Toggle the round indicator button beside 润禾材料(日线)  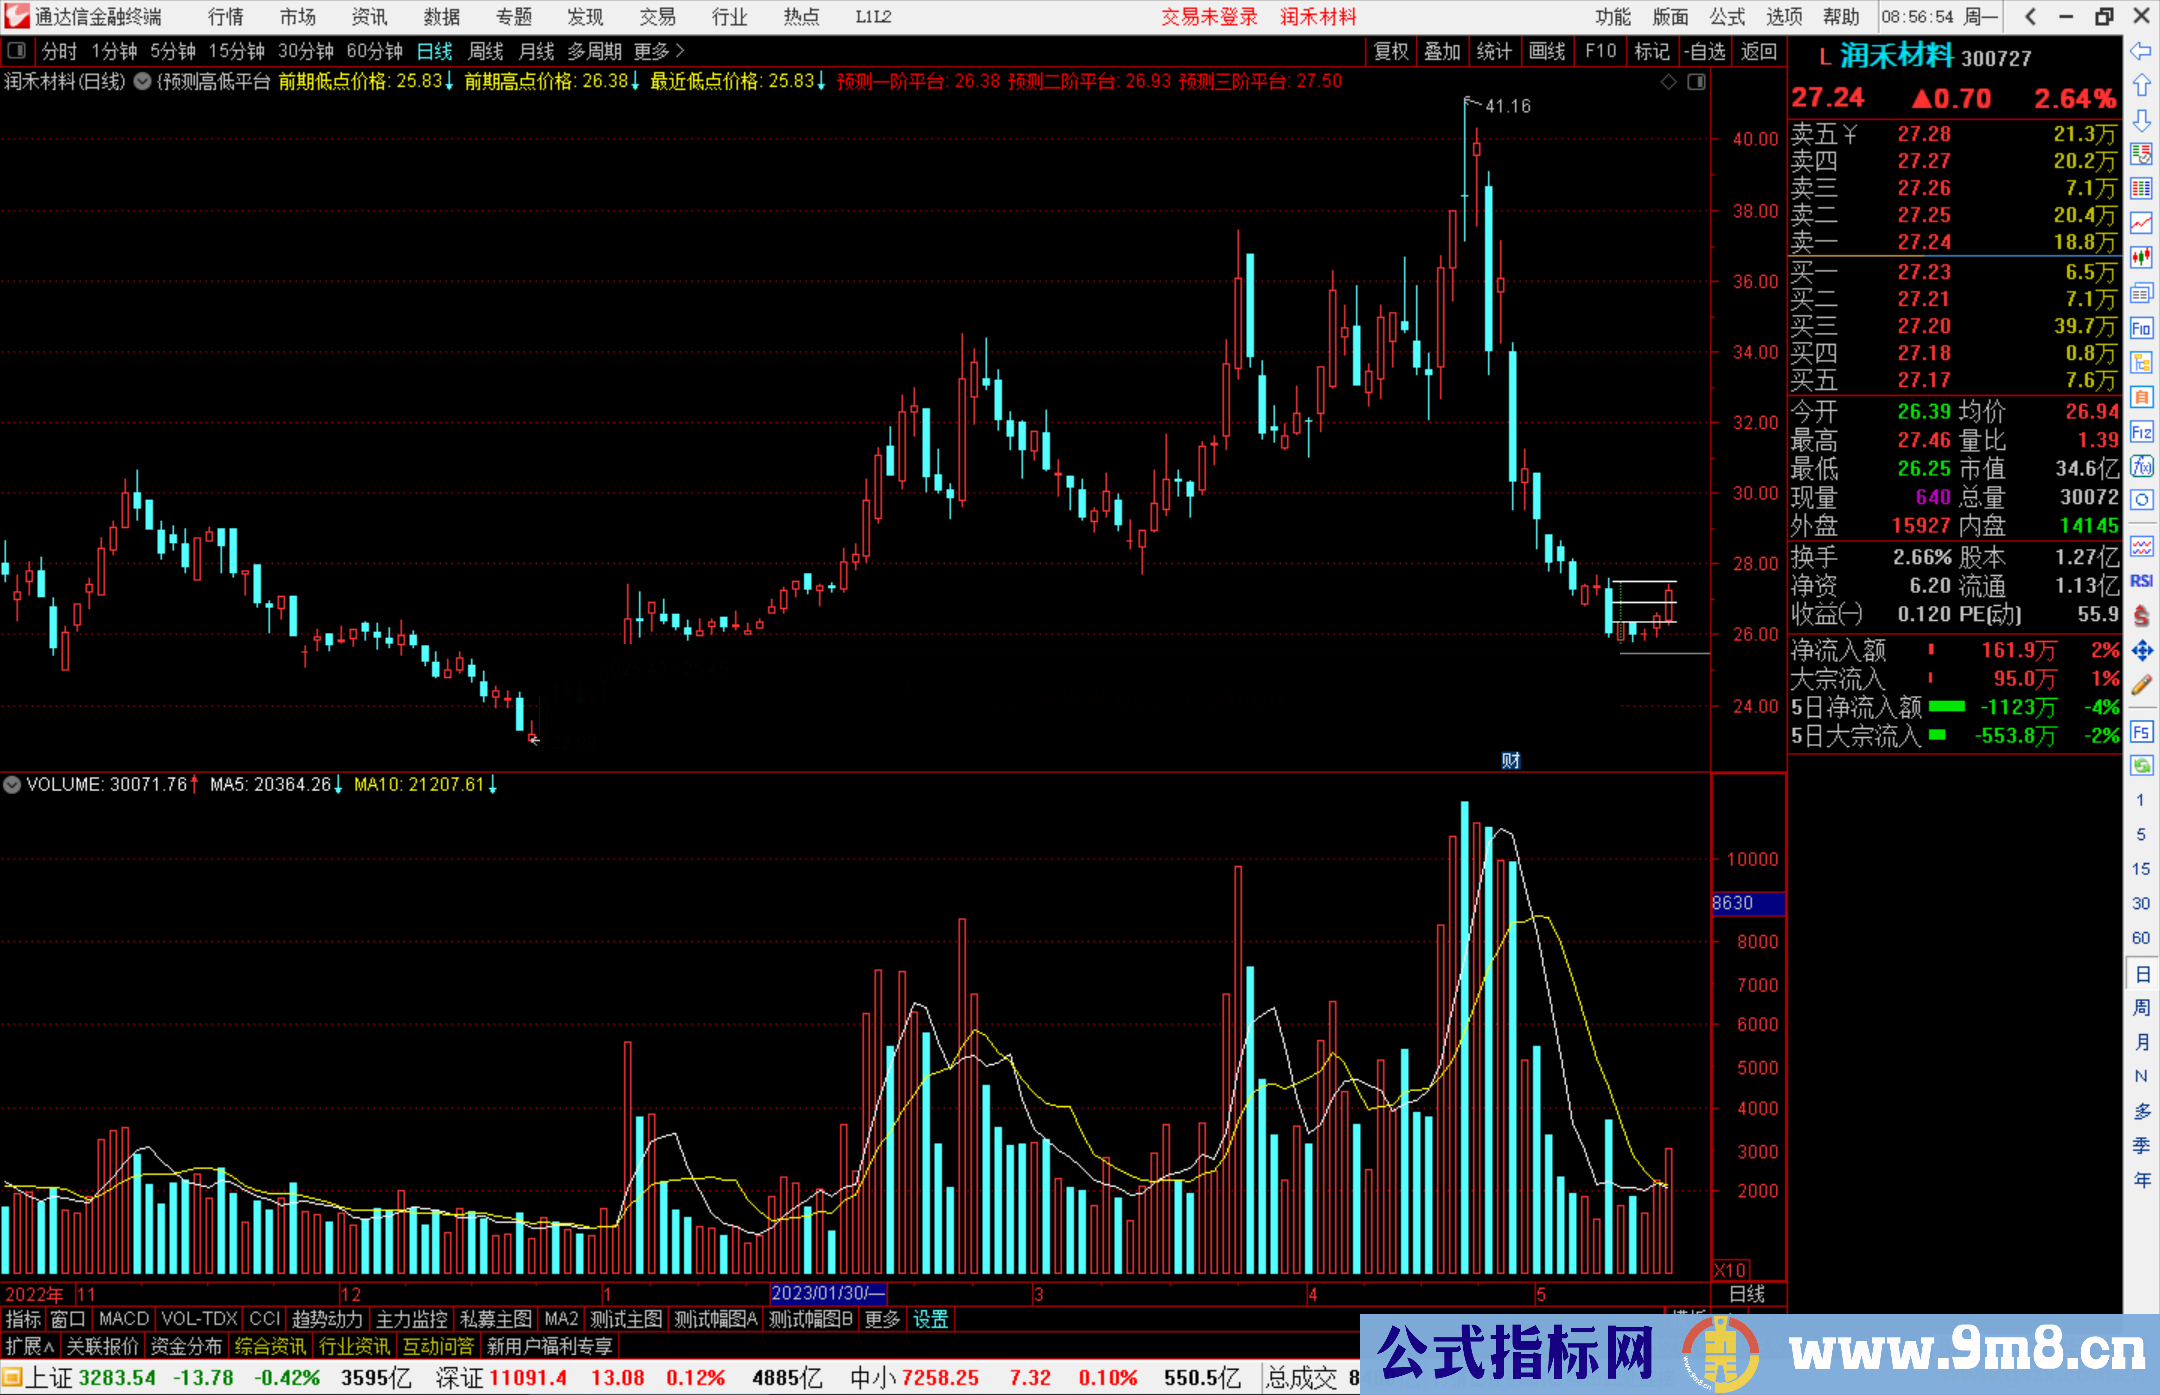(142, 82)
